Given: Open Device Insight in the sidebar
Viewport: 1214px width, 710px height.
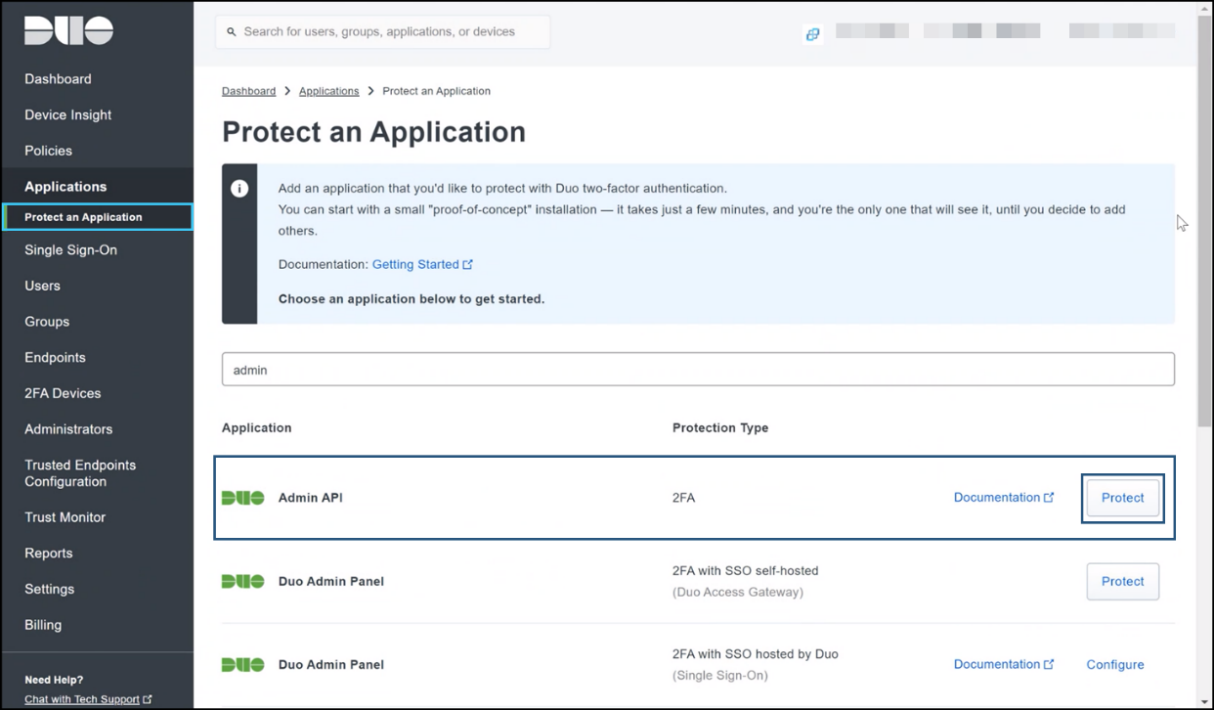Looking at the screenshot, I should pyautogui.click(x=68, y=115).
